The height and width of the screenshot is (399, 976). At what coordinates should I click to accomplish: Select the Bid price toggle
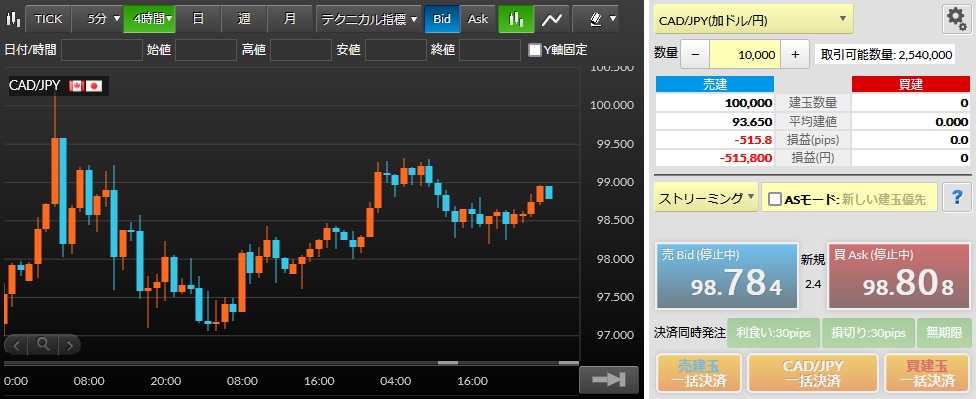[x=442, y=19]
